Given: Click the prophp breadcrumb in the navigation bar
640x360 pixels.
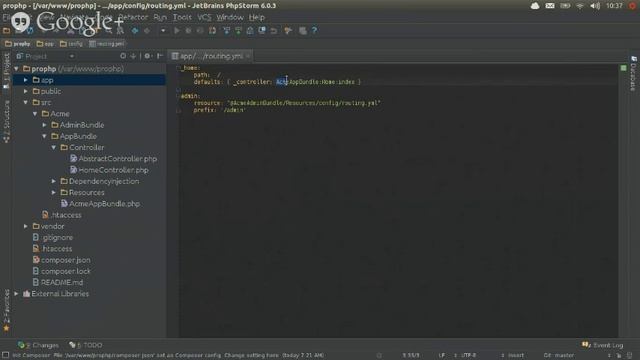Looking at the screenshot, I should [18, 44].
